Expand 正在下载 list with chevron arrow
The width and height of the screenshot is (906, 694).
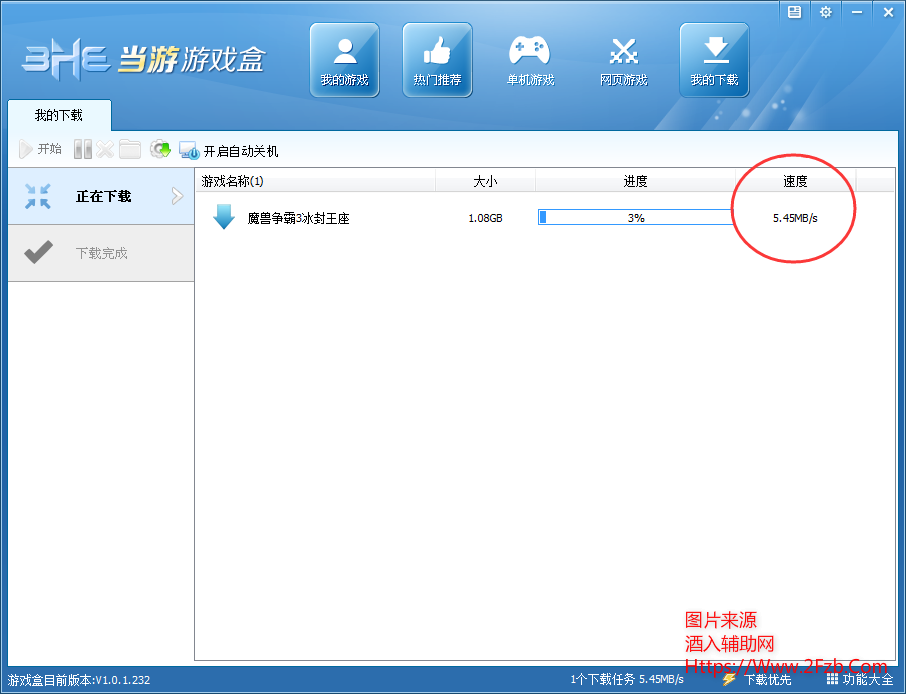tap(178, 196)
